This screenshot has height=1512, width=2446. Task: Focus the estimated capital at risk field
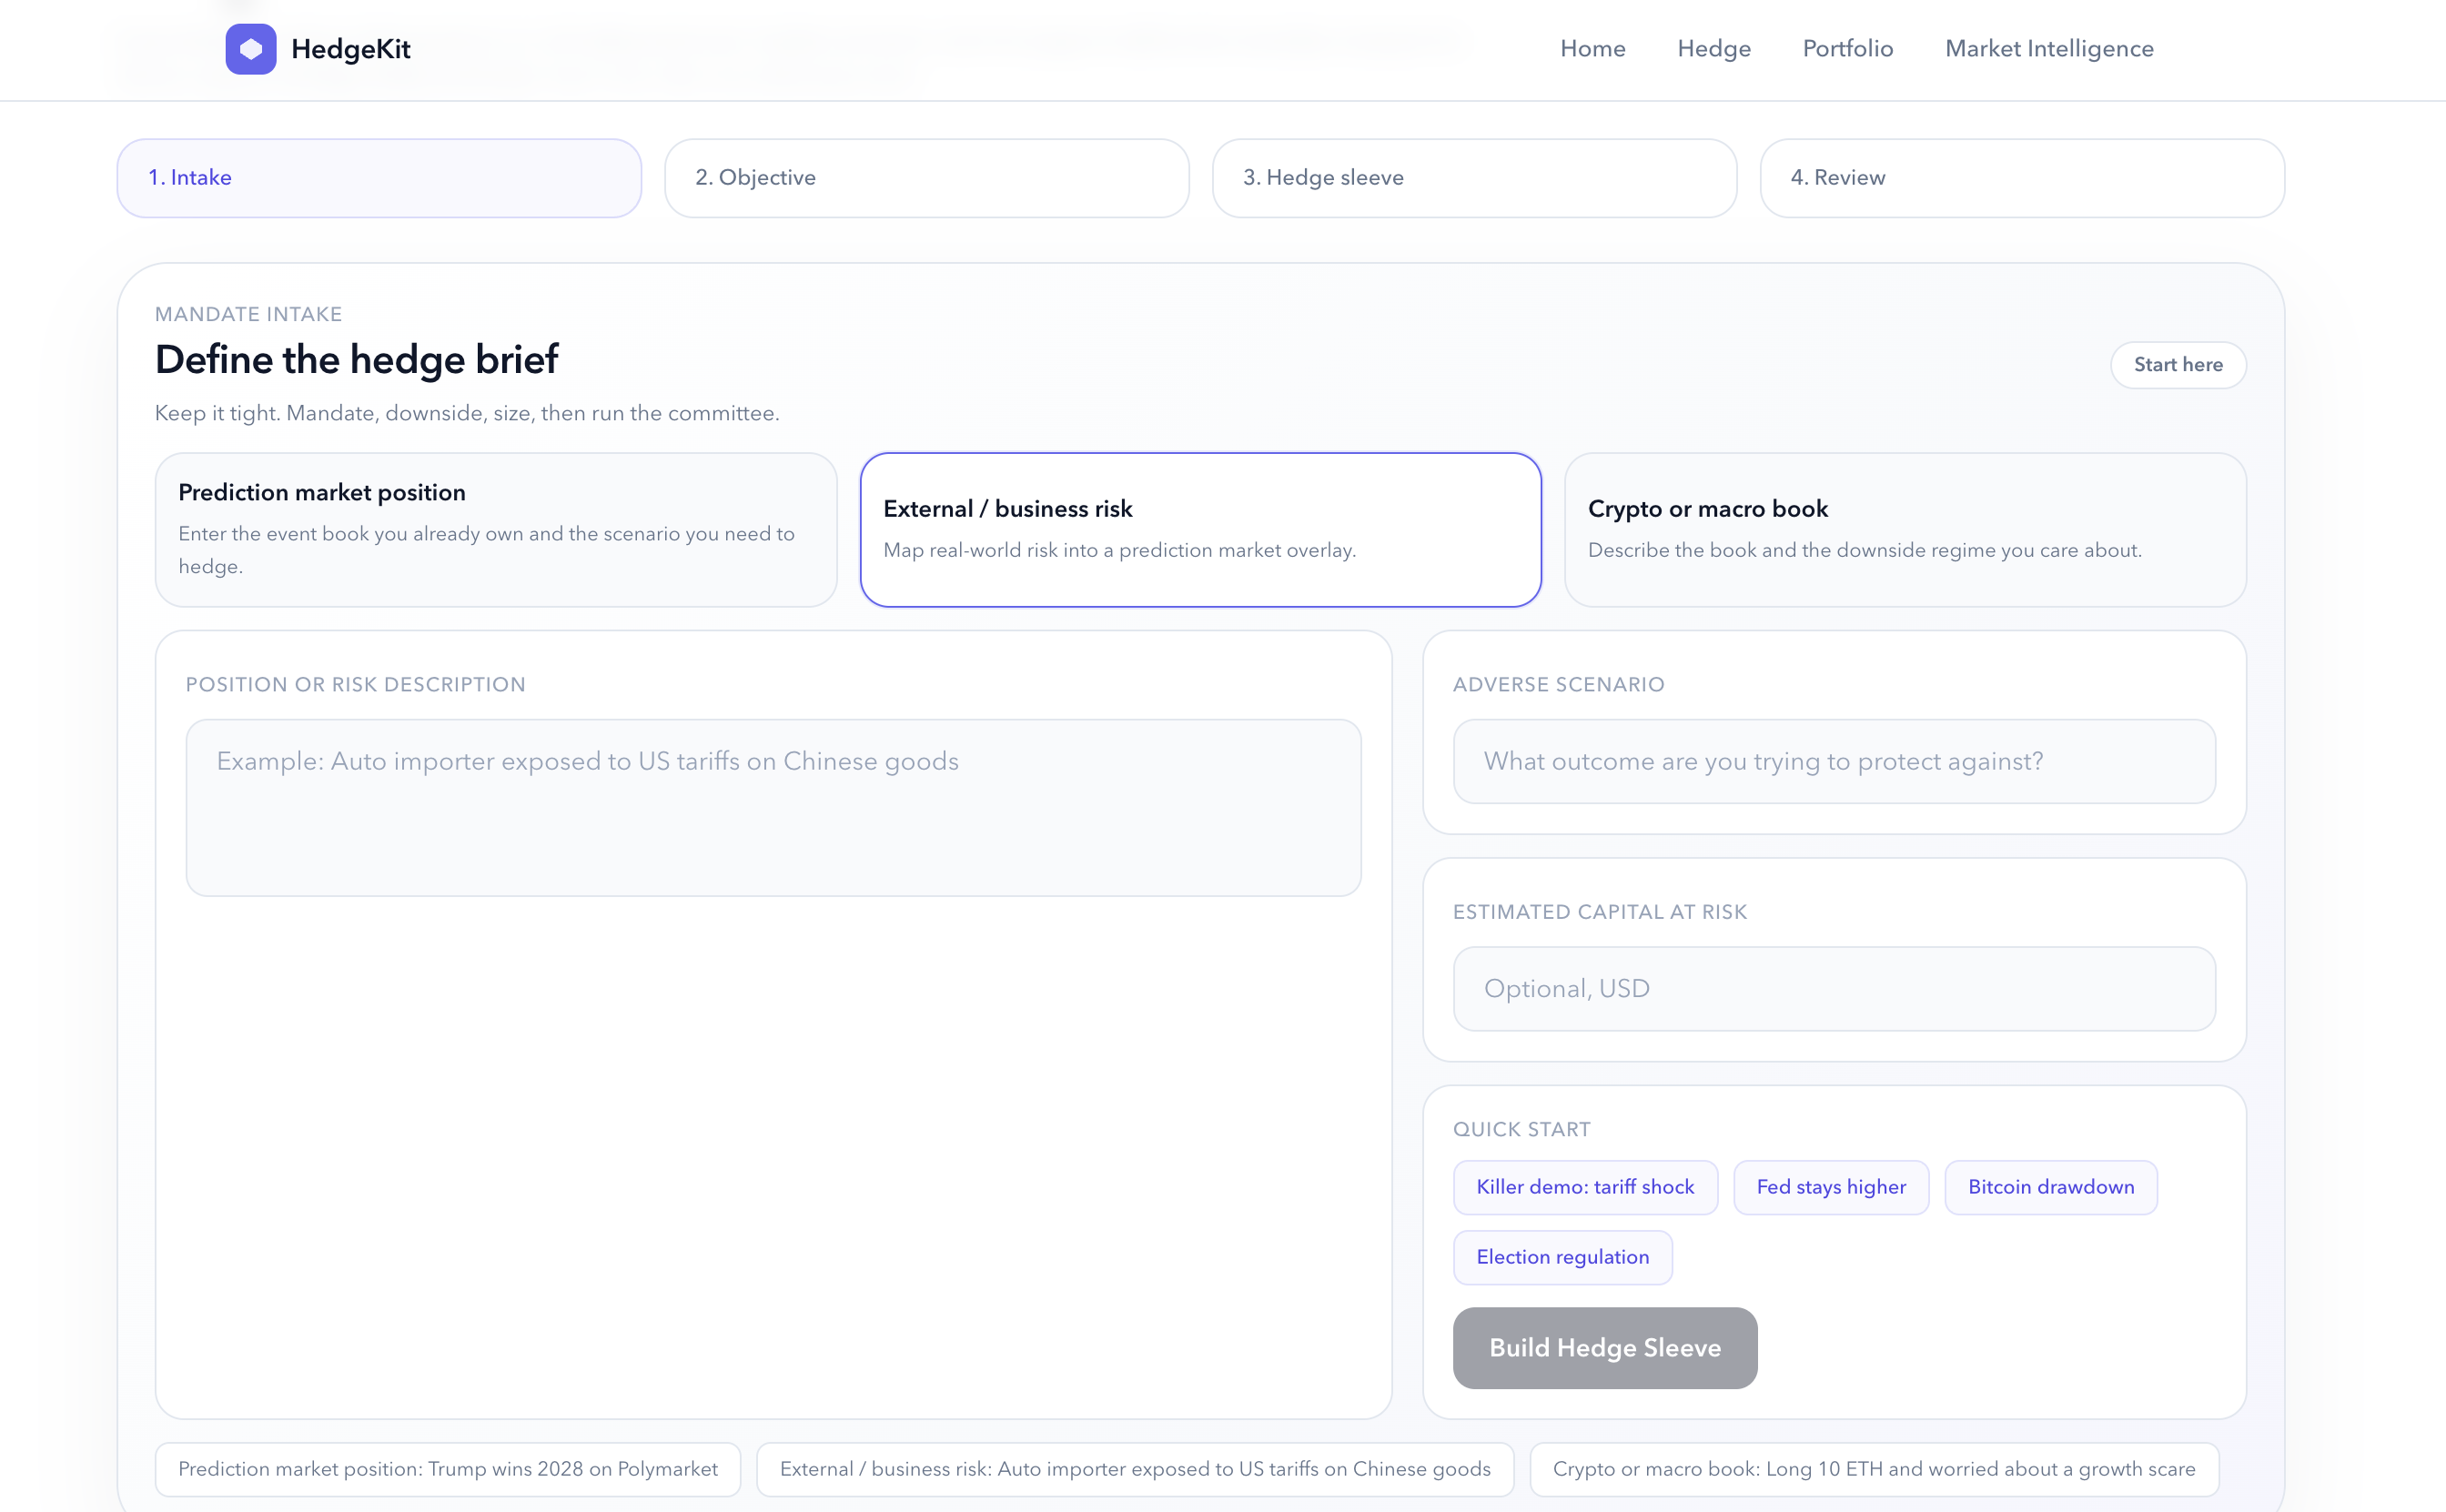click(1833, 988)
